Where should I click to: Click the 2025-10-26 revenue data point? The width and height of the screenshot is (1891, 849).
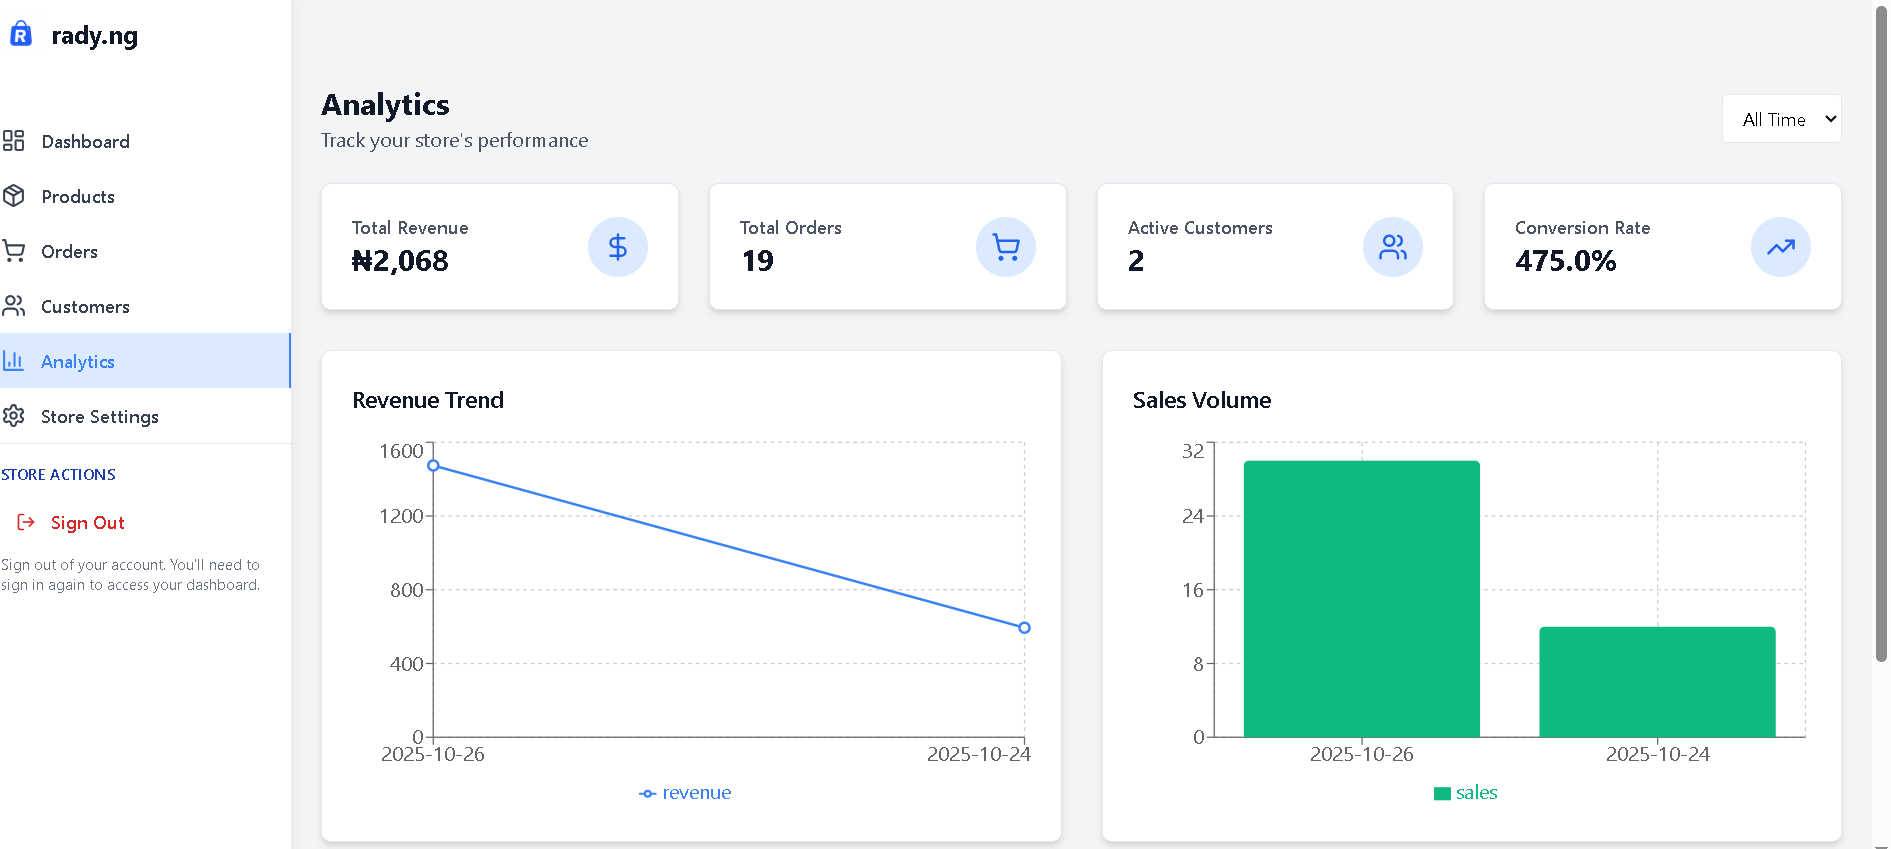(433, 466)
